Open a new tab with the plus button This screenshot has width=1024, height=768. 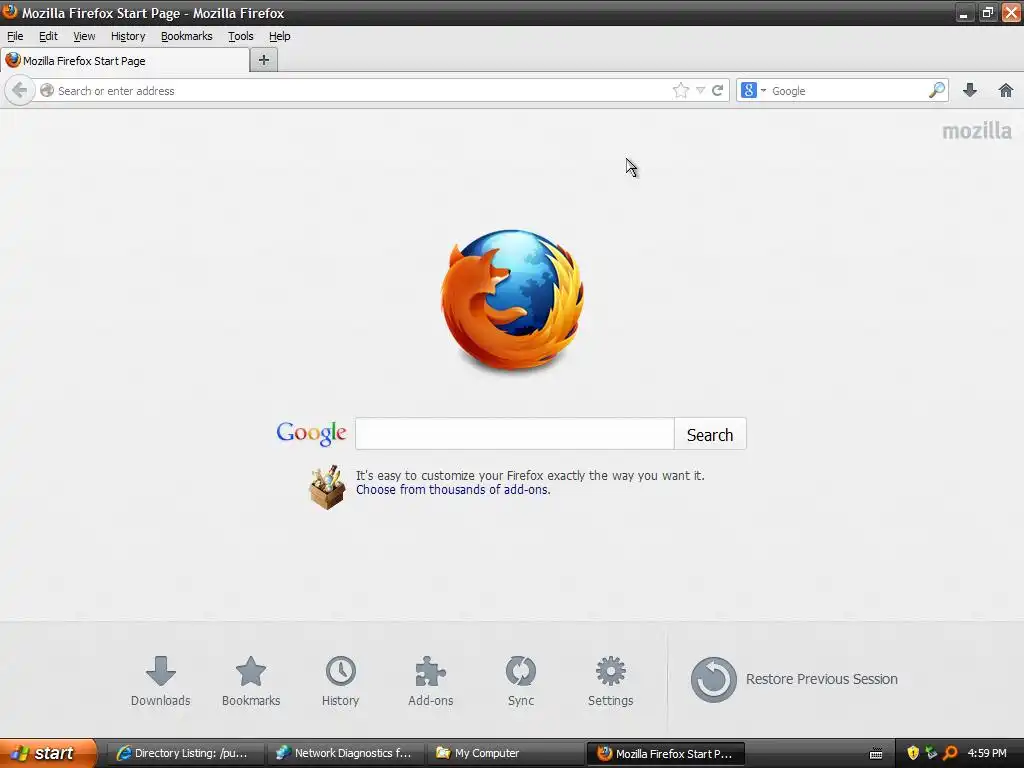[x=264, y=60]
